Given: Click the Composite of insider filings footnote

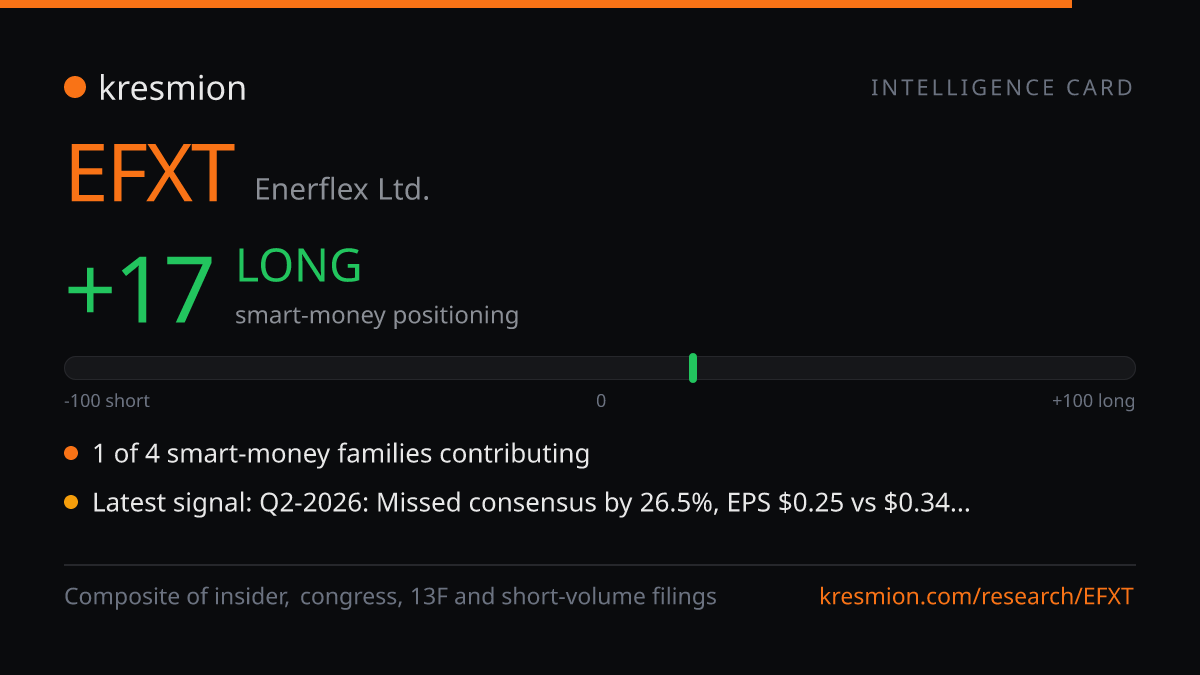Looking at the screenshot, I should (x=390, y=597).
